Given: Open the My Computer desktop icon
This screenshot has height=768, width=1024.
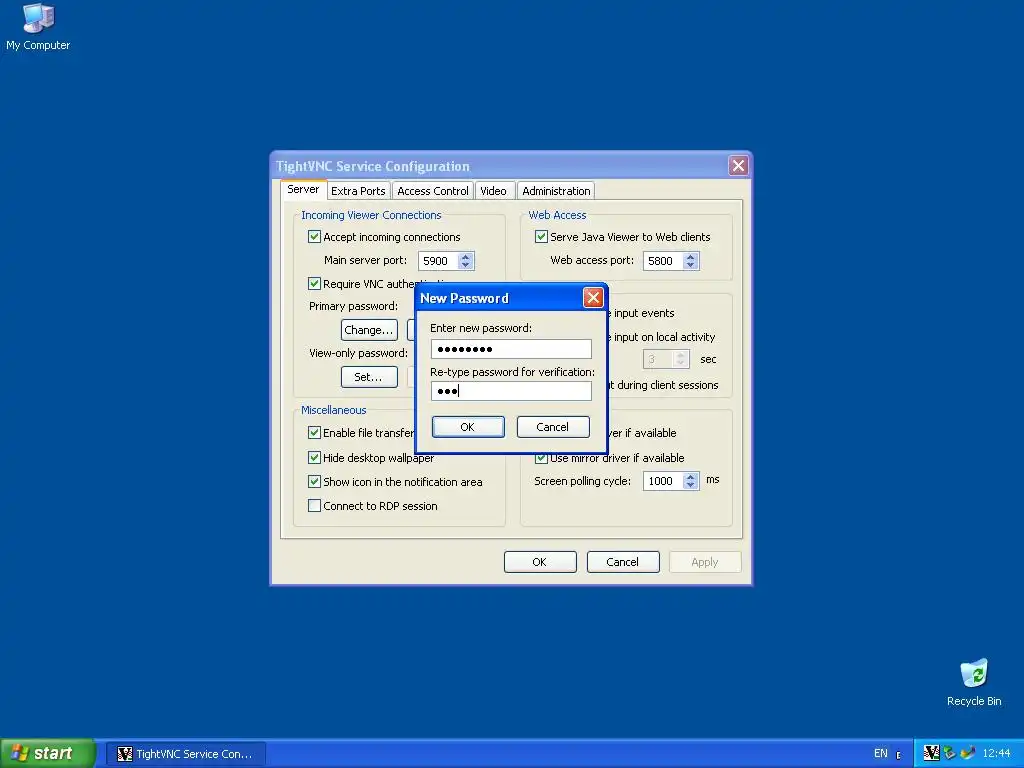Looking at the screenshot, I should 38,26.
